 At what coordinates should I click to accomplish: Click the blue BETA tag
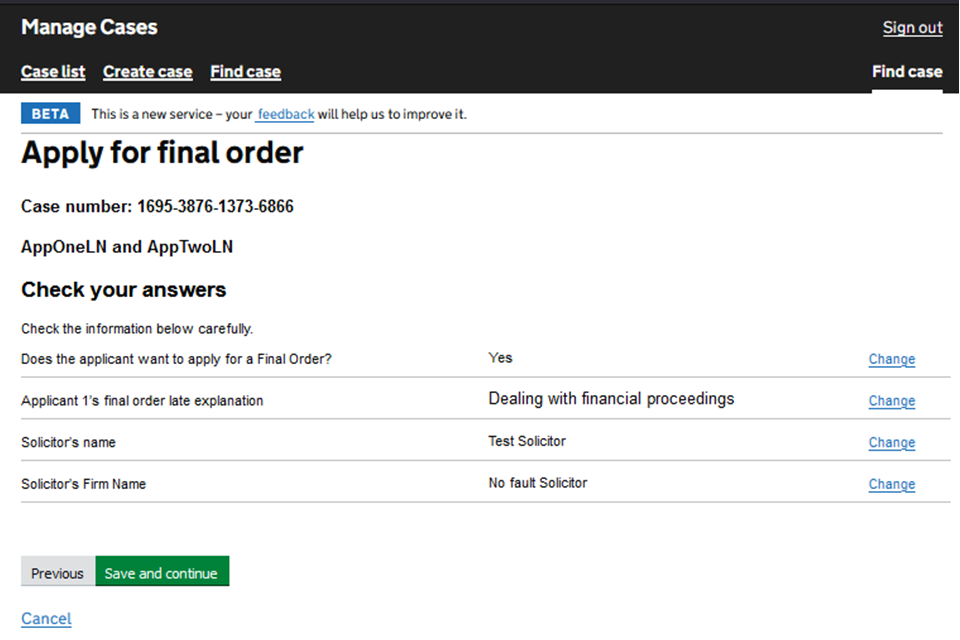pos(50,114)
